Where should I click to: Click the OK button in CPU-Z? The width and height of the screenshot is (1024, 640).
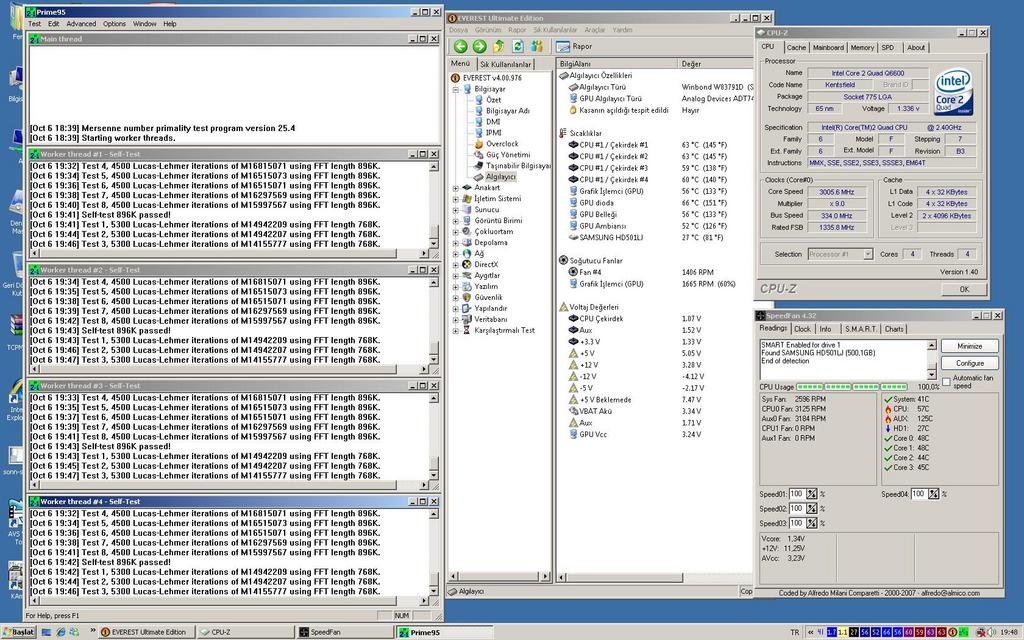964,289
